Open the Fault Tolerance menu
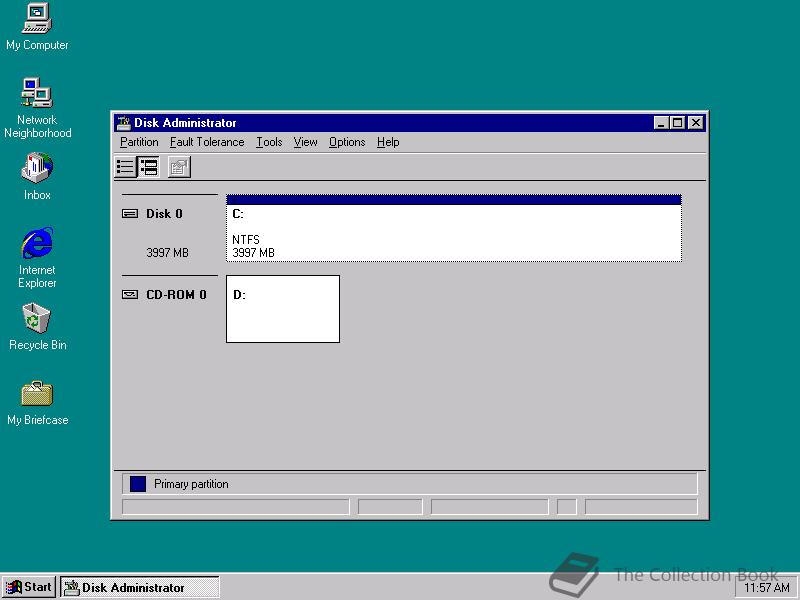The width and height of the screenshot is (800, 600). coord(207,142)
